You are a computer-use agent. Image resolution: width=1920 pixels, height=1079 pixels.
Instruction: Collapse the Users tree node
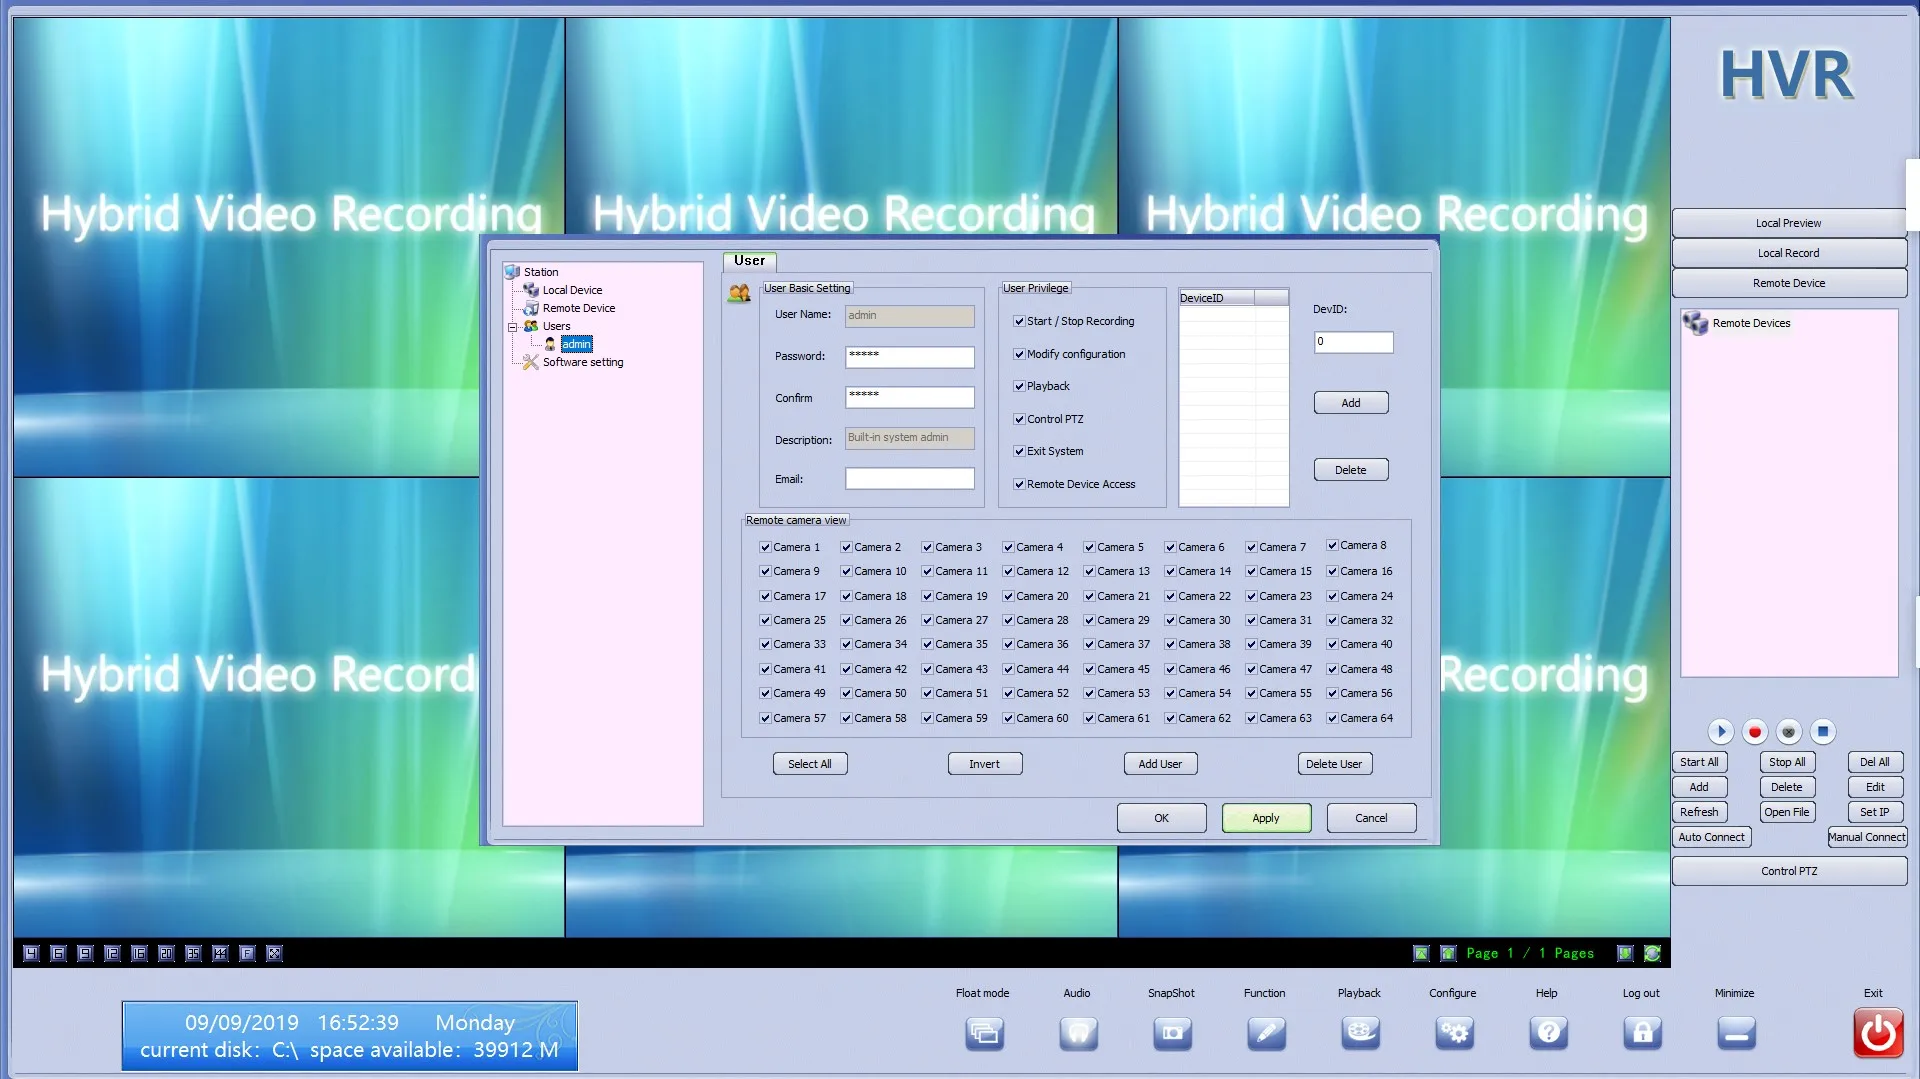click(512, 327)
